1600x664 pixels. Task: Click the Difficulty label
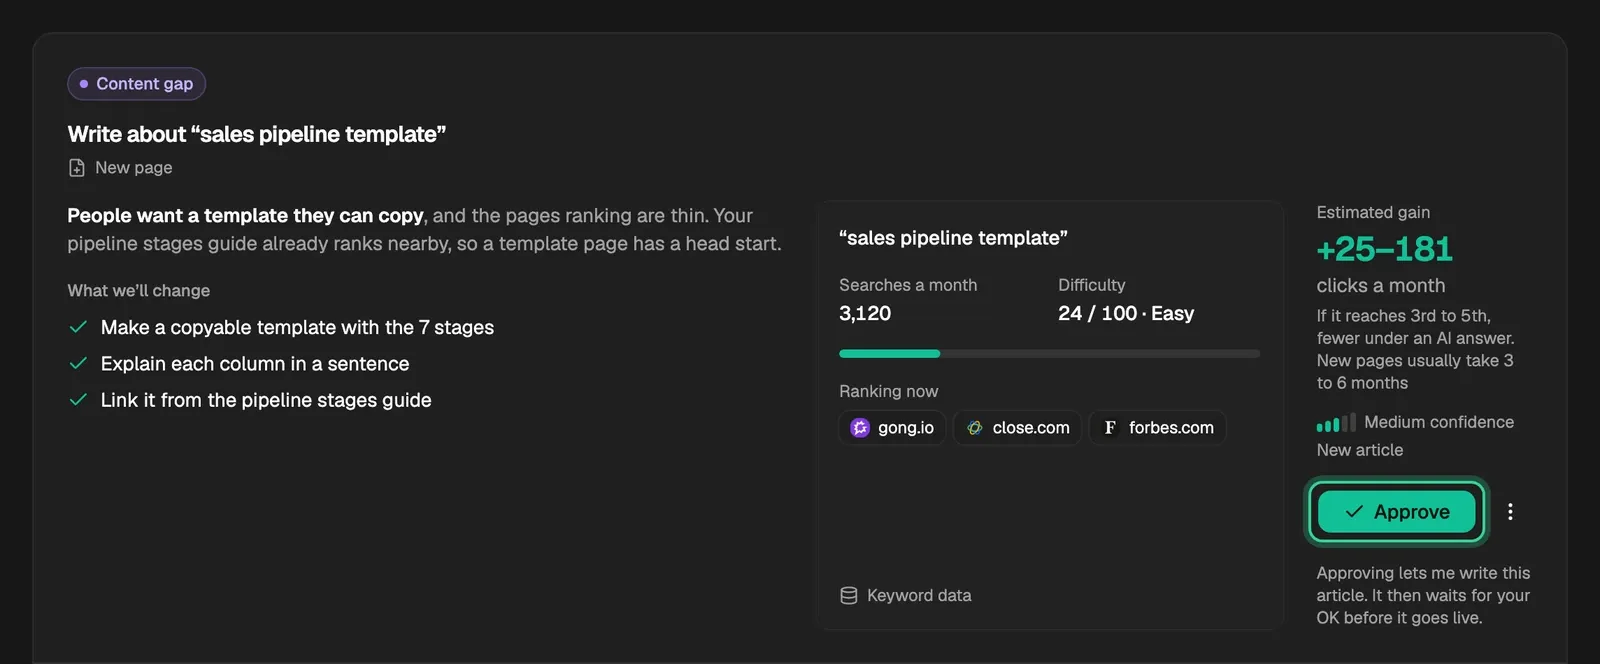1092,285
